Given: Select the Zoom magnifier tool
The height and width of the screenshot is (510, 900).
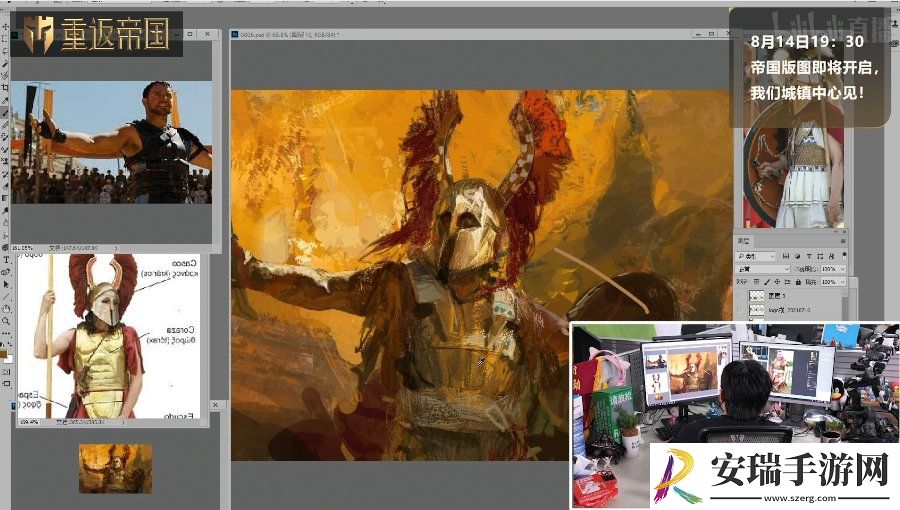Looking at the screenshot, I should [6, 321].
